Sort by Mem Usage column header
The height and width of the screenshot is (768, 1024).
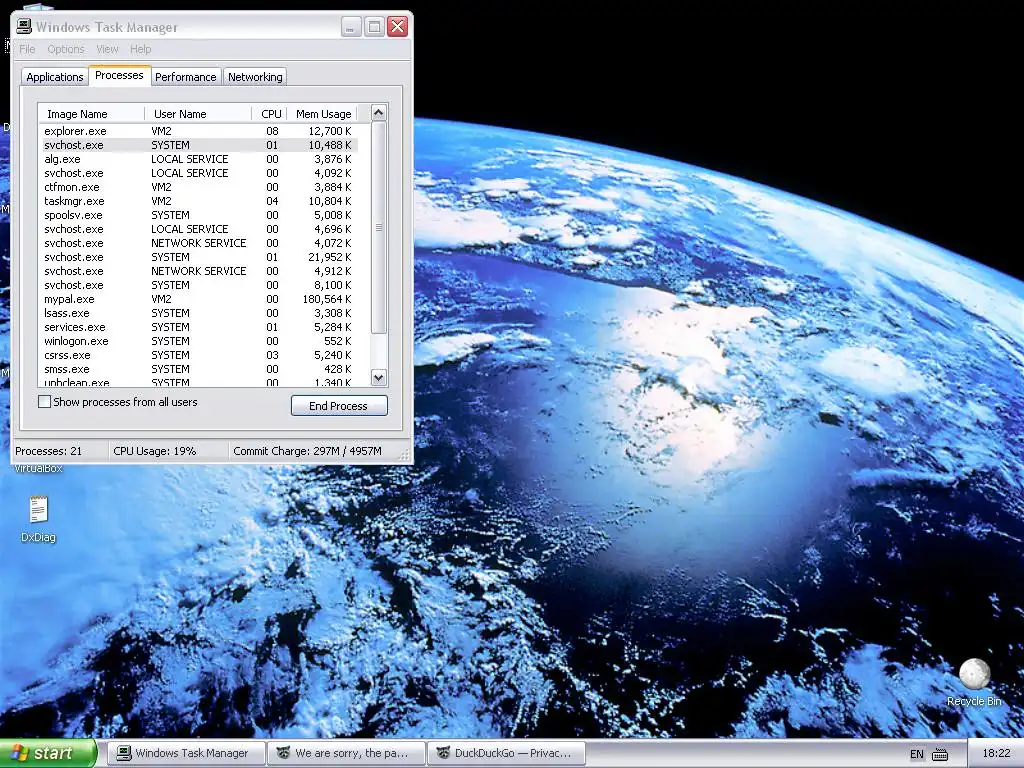pyautogui.click(x=323, y=114)
